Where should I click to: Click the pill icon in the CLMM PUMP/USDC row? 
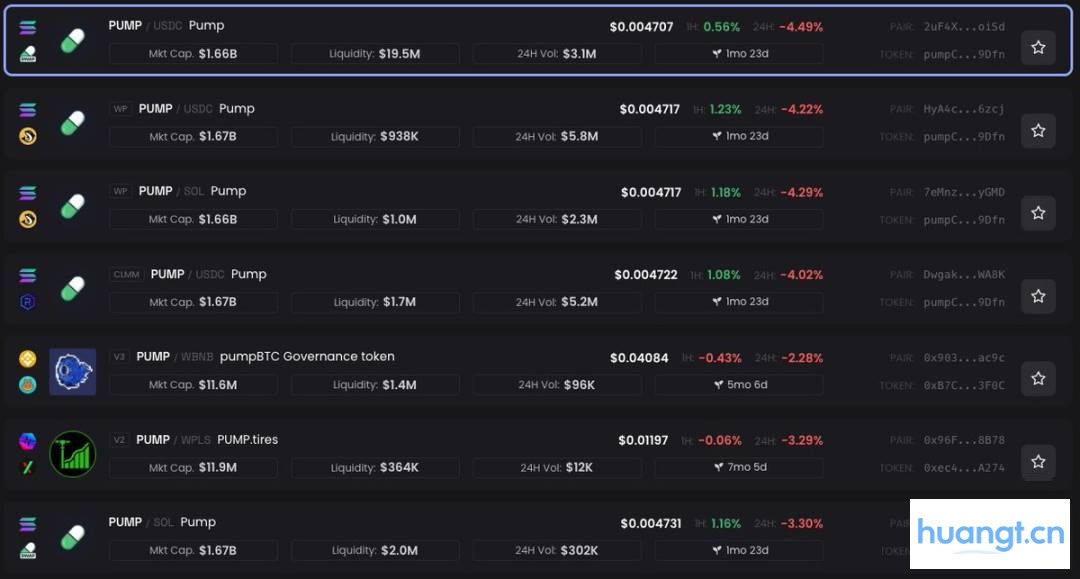point(72,289)
